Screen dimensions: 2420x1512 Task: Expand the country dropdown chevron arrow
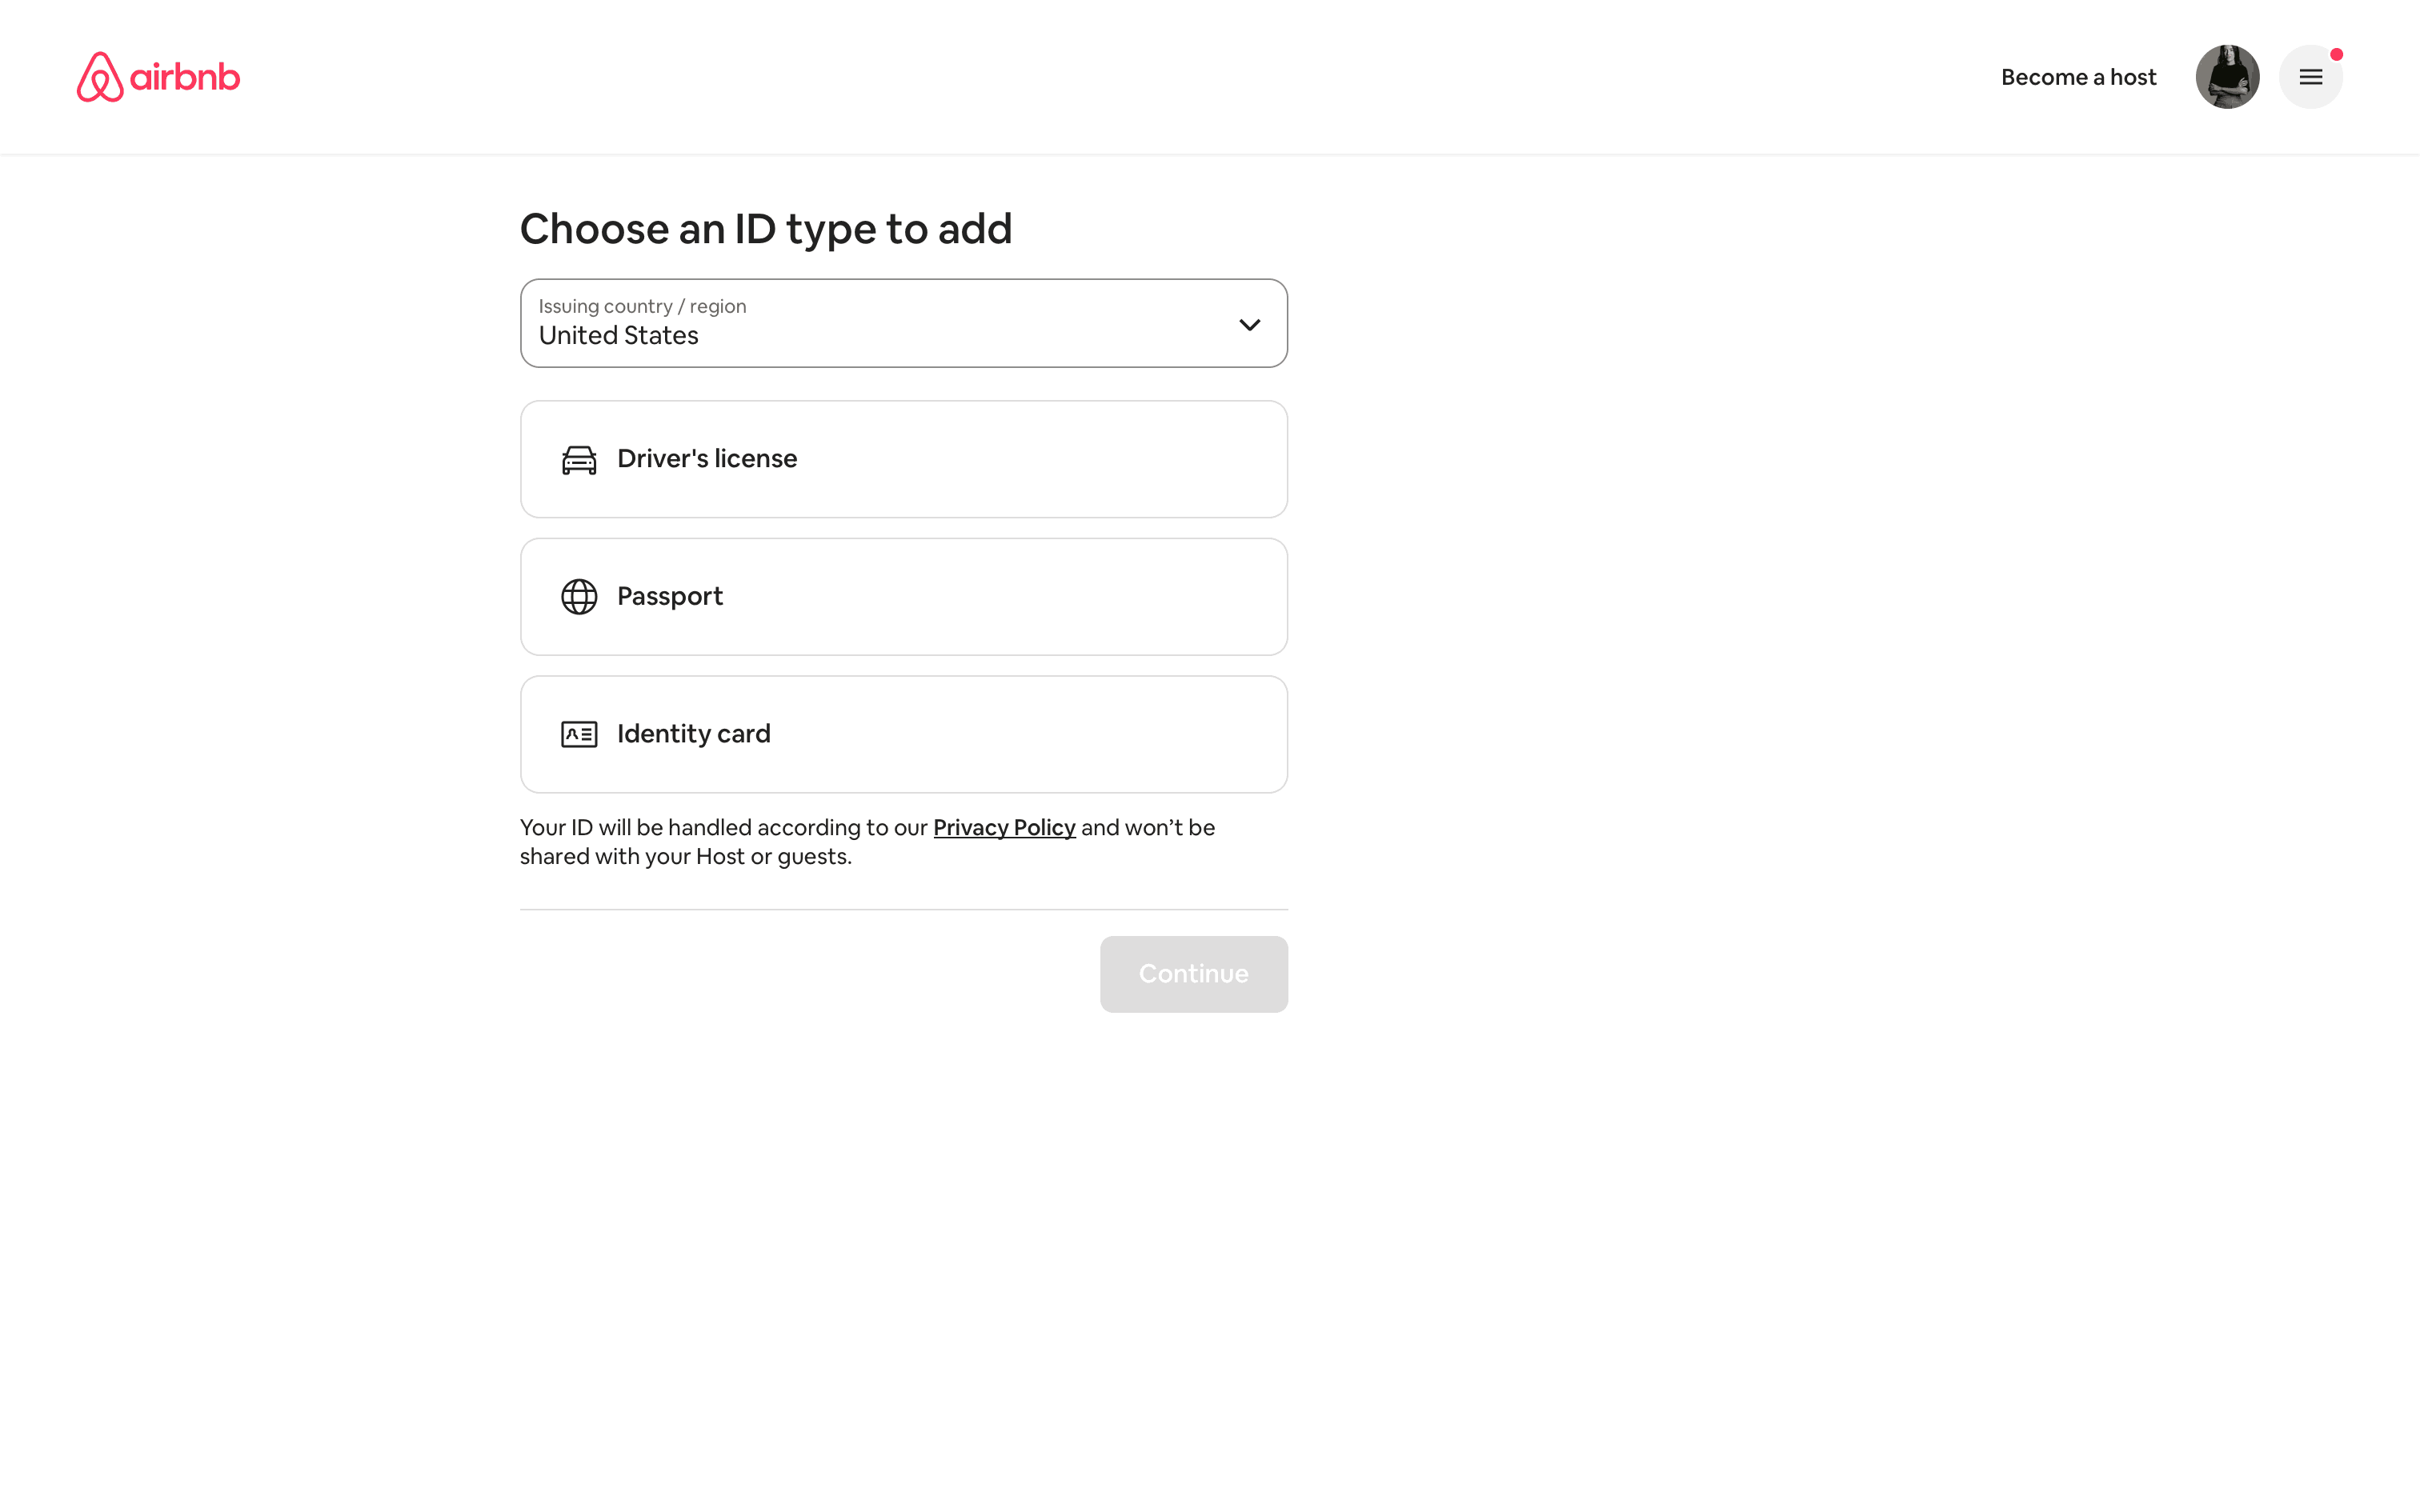[x=1249, y=325]
